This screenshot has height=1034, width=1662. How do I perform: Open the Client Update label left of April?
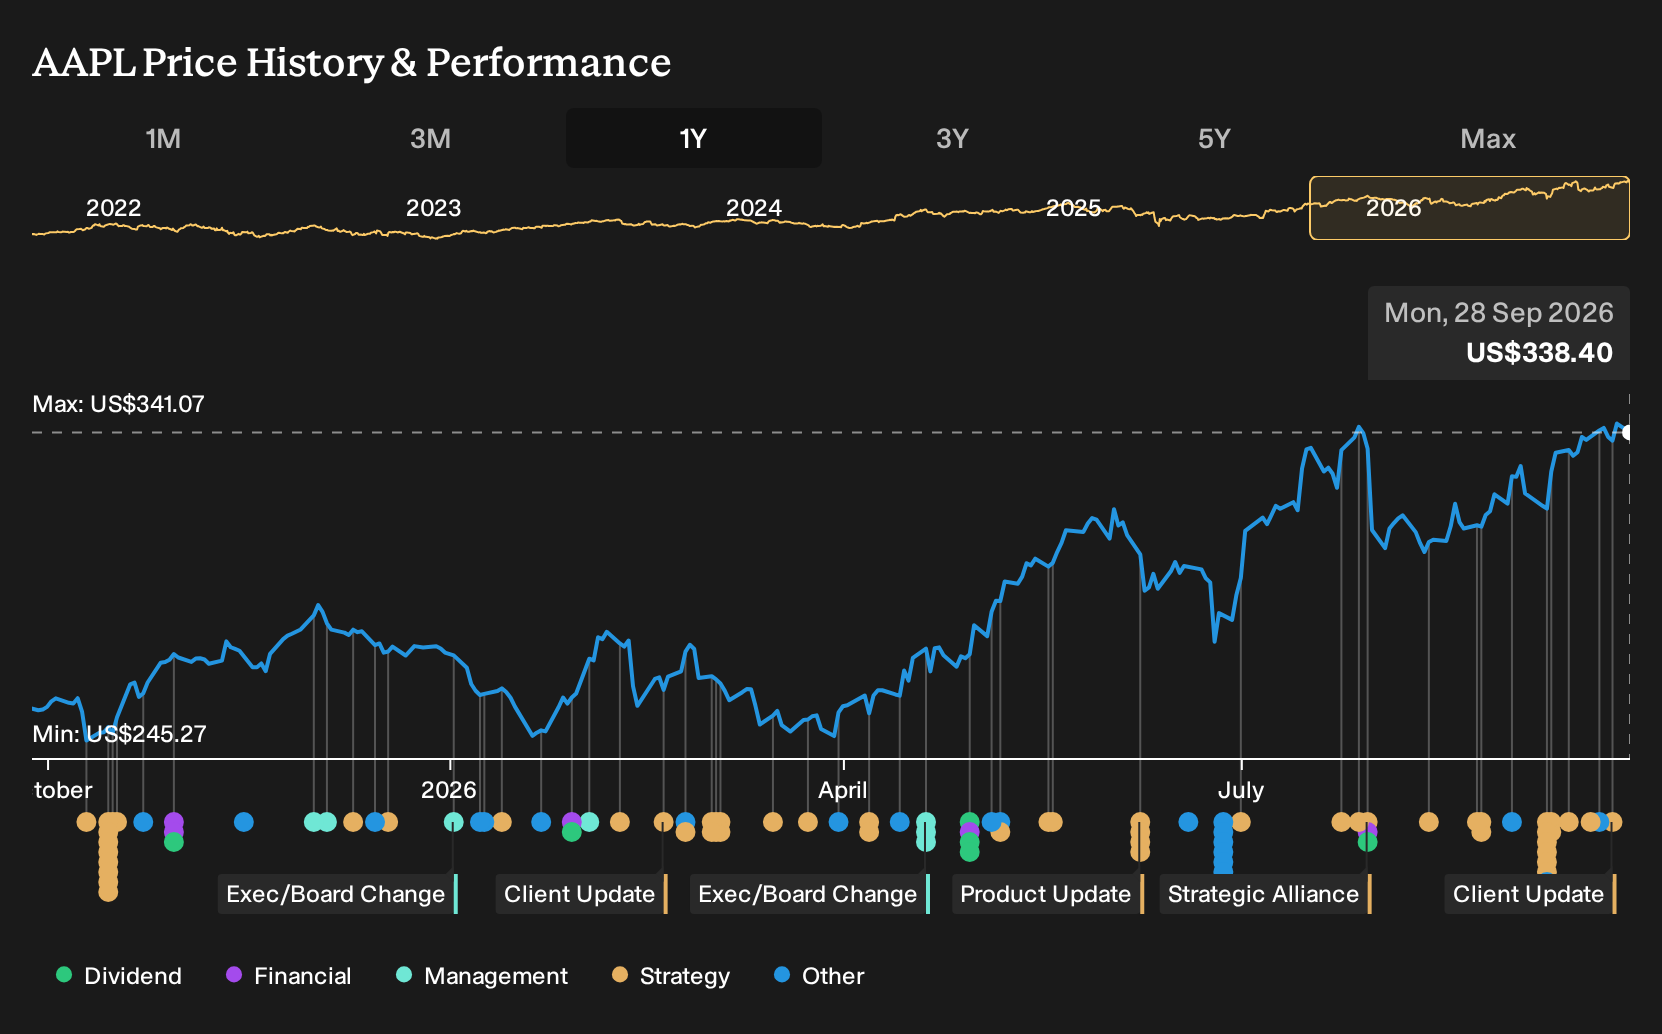click(x=581, y=894)
